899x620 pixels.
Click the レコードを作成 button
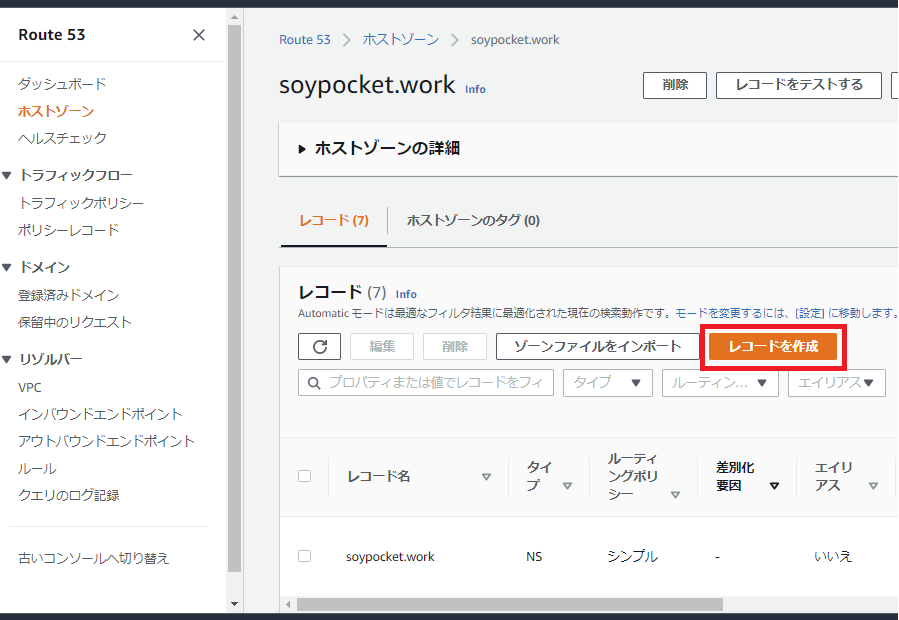[773, 346]
